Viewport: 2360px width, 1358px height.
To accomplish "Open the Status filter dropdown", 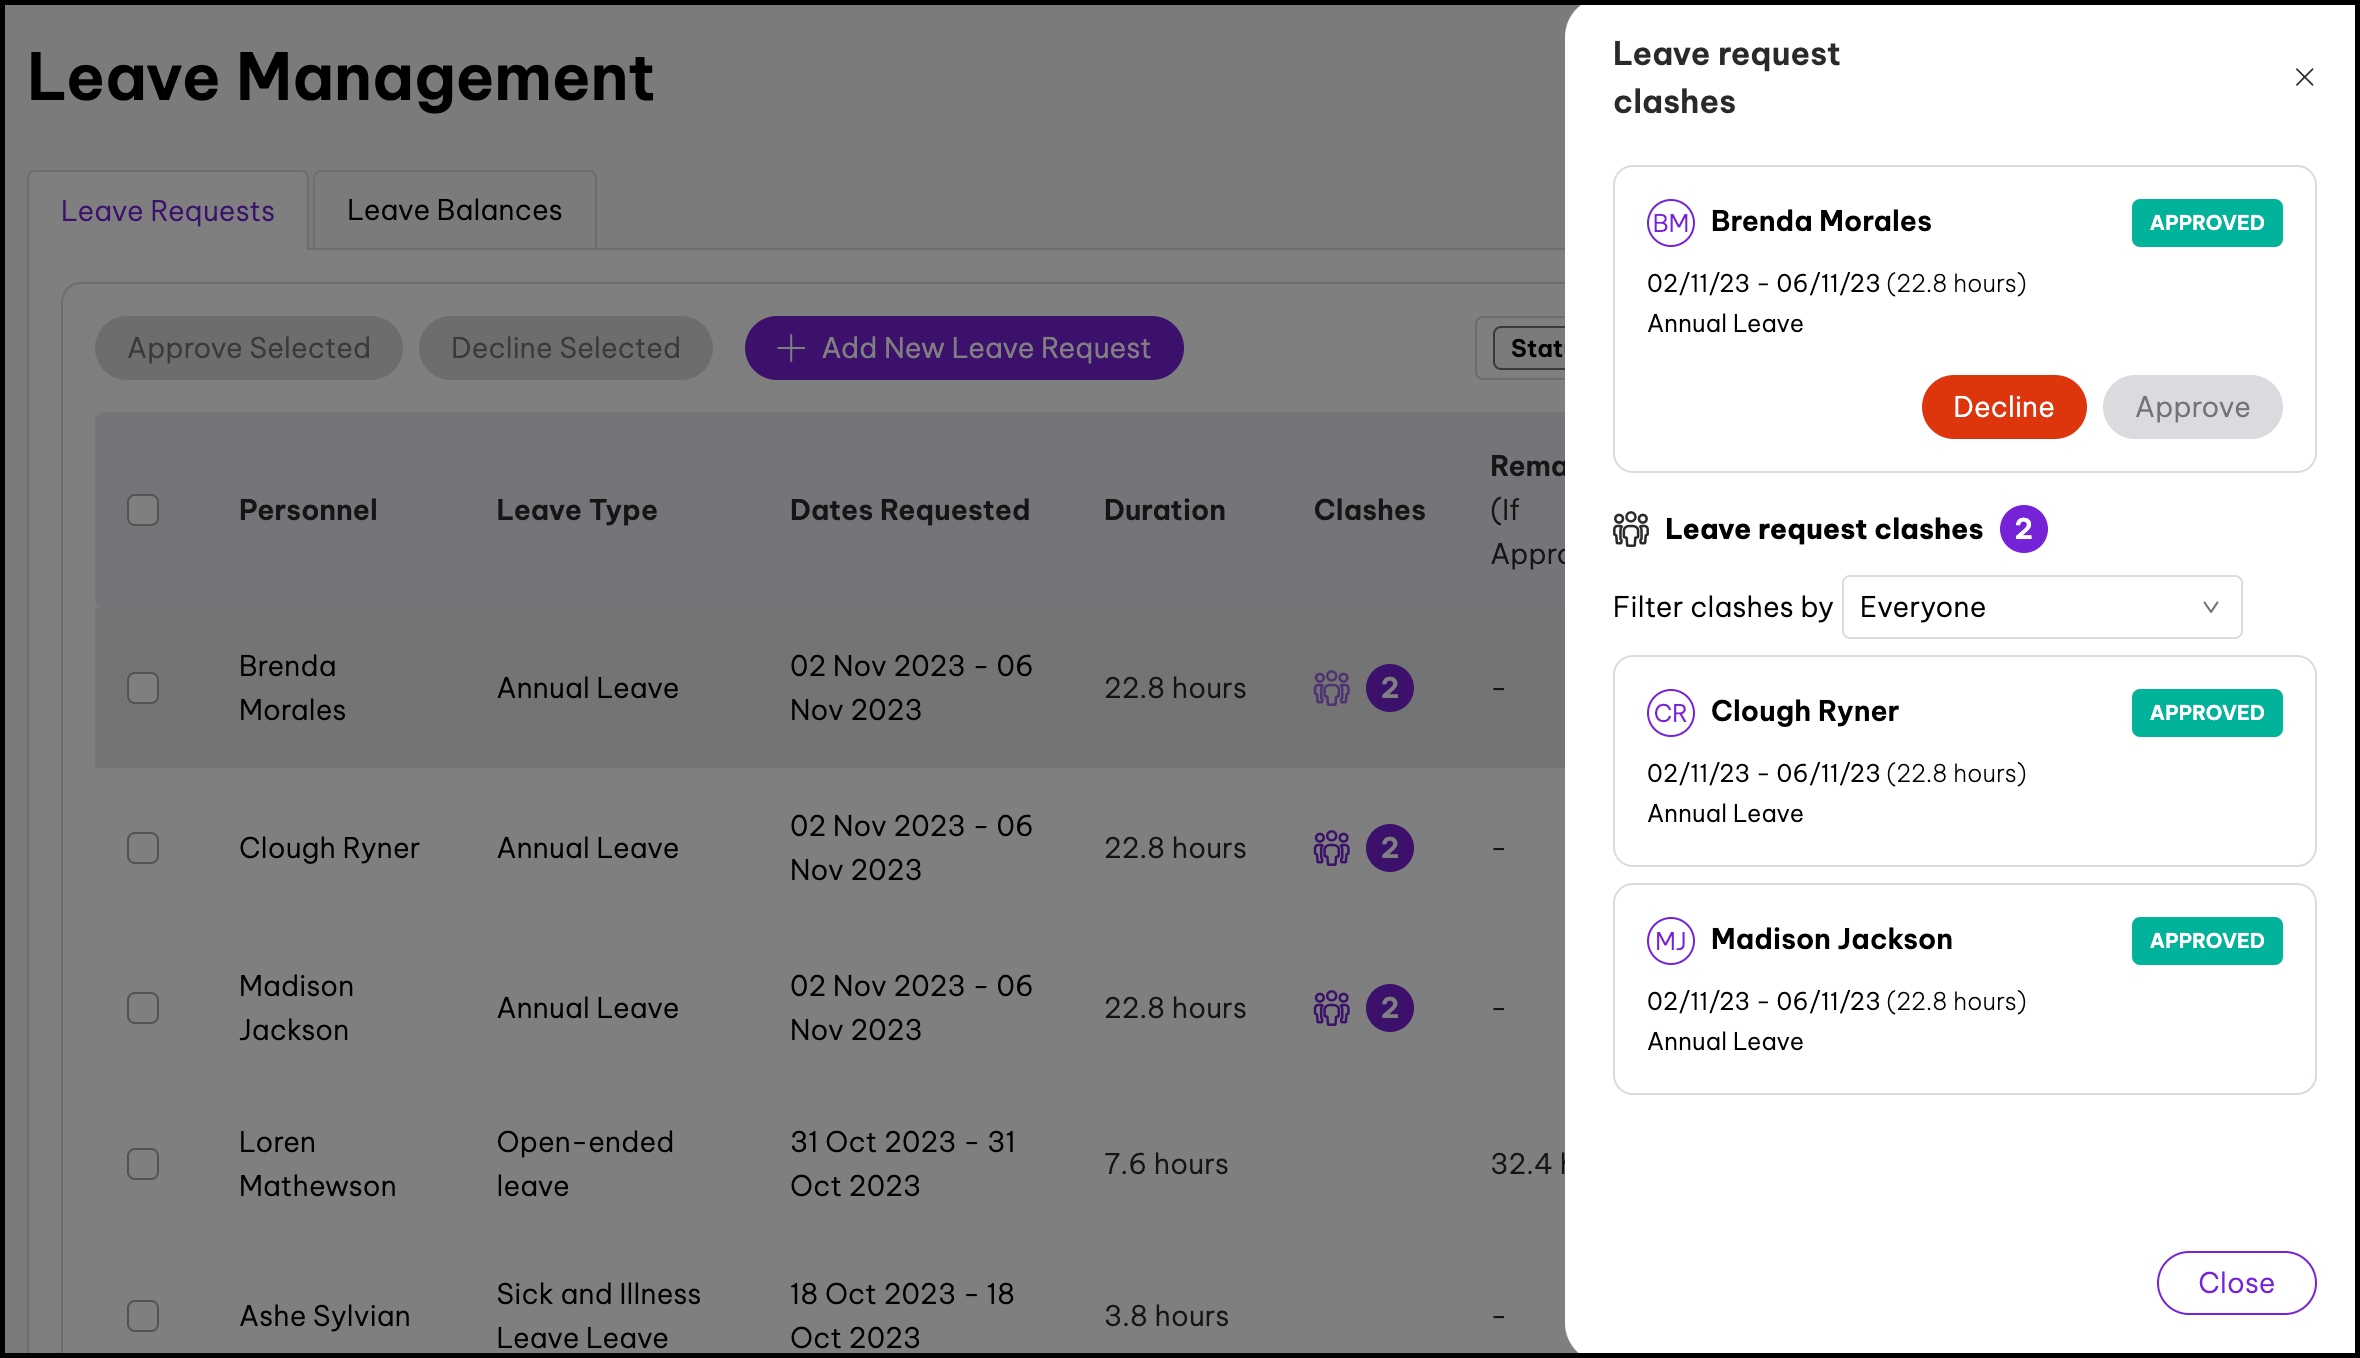I will (x=1530, y=348).
